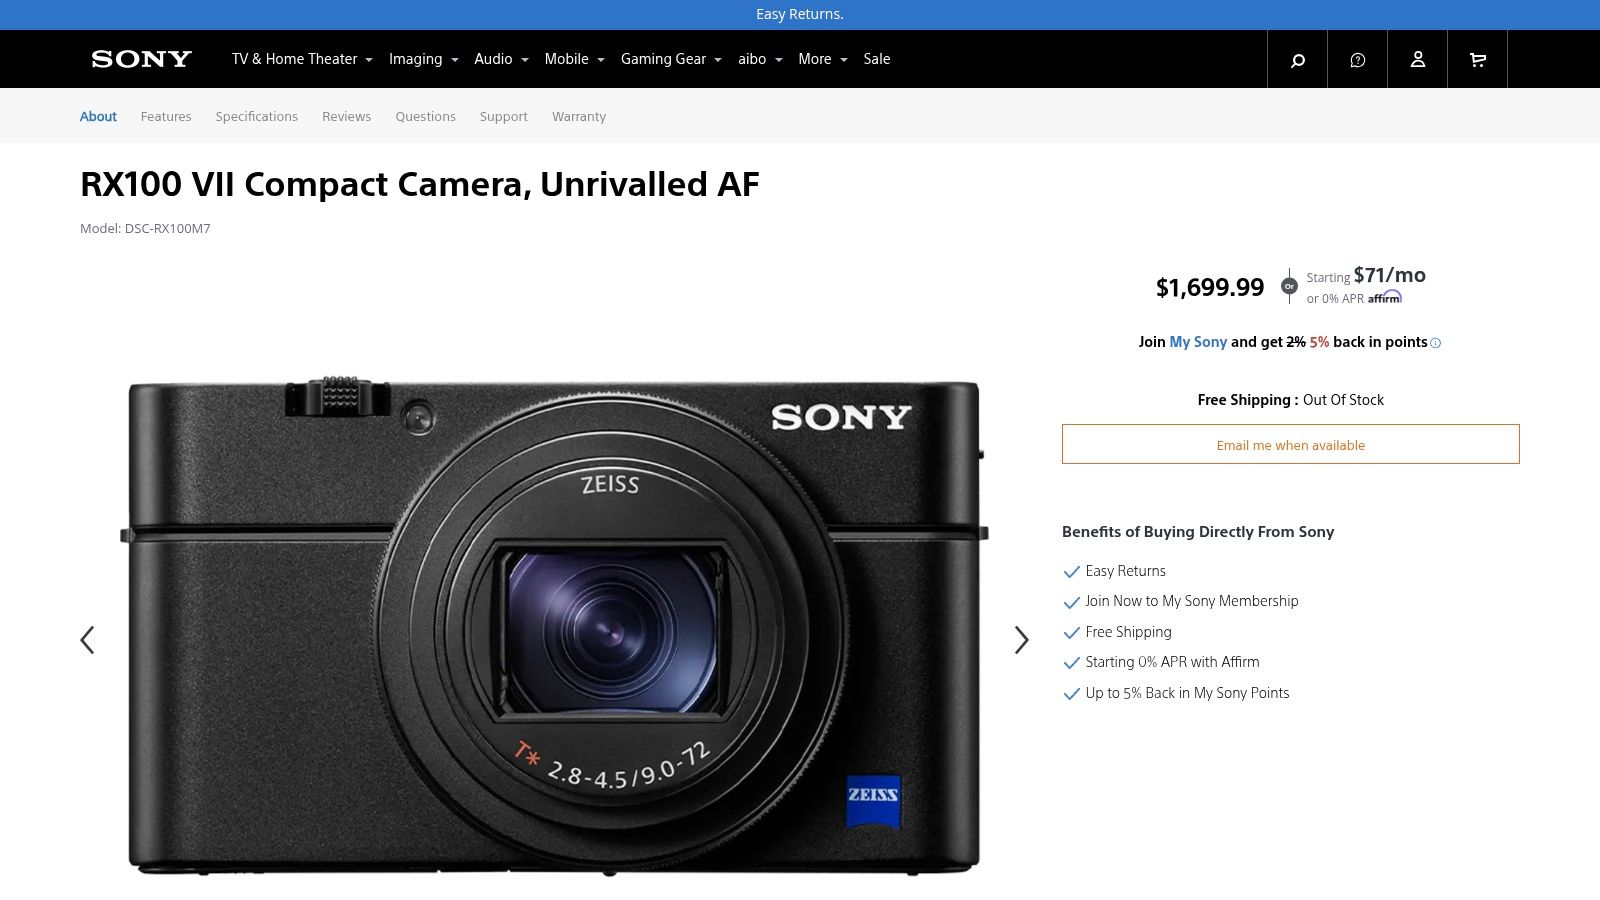Click Easy Returns in the benefits list
The image size is (1600, 900).
point(1125,571)
